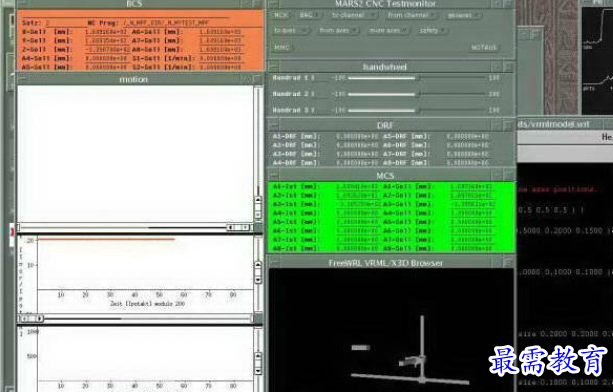
Task: Select the A3-Ist [mm] value in MCS
Action: tap(357, 204)
